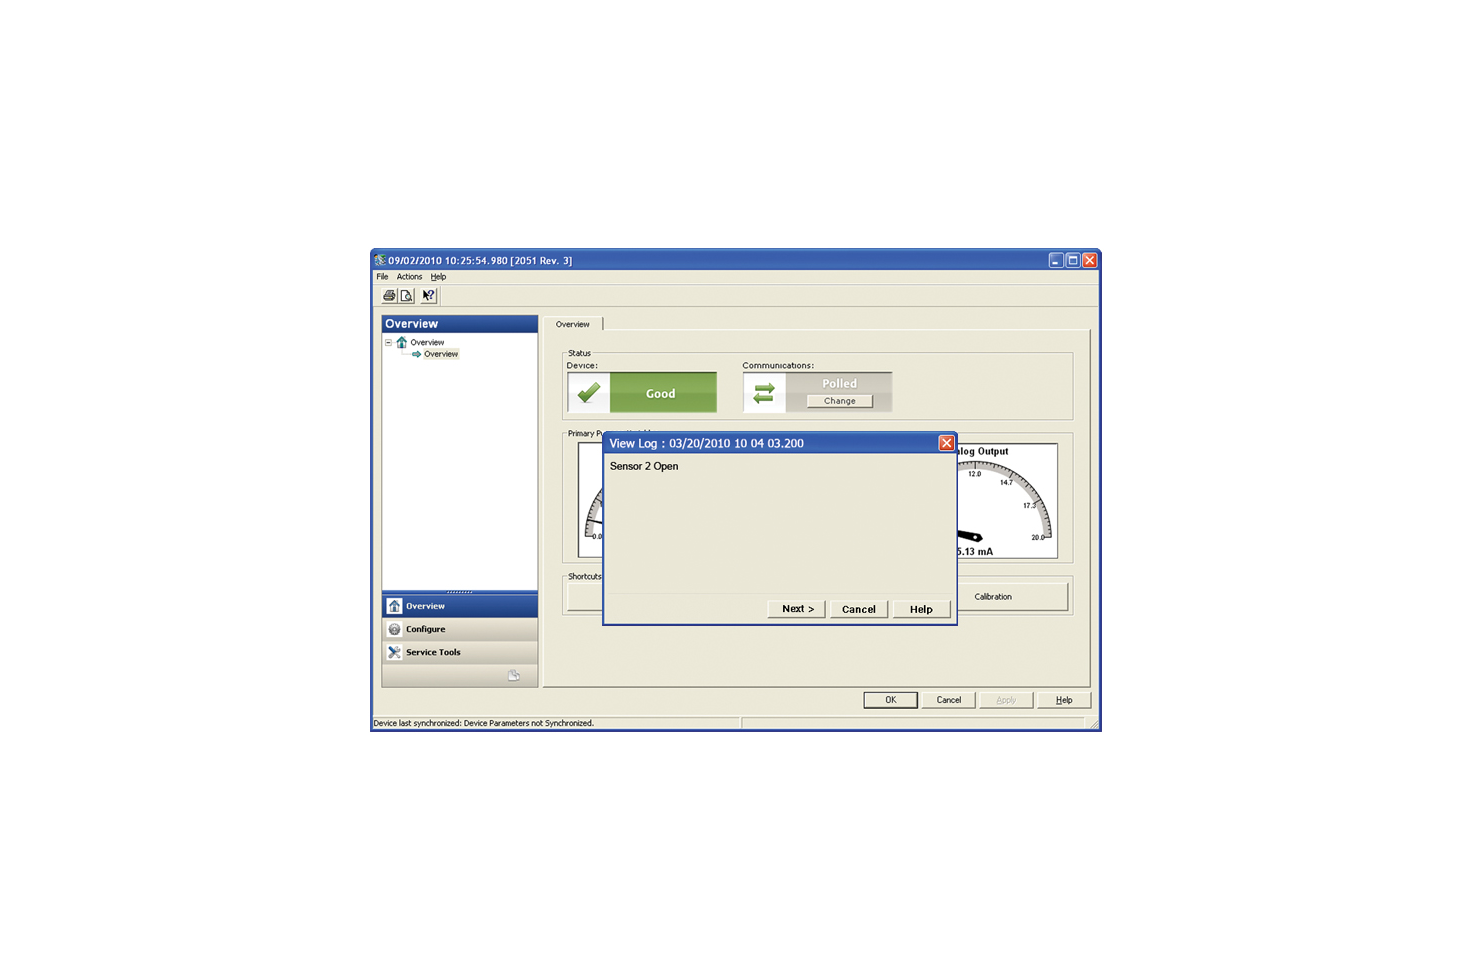Click the Change communications button
This screenshot has height=980, width=1472.
click(x=840, y=401)
